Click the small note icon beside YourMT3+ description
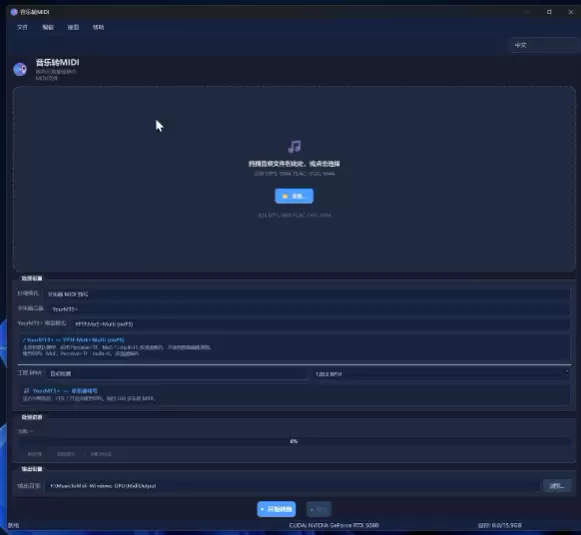This screenshot has height=535, width=581. click(x=26, y=391)
